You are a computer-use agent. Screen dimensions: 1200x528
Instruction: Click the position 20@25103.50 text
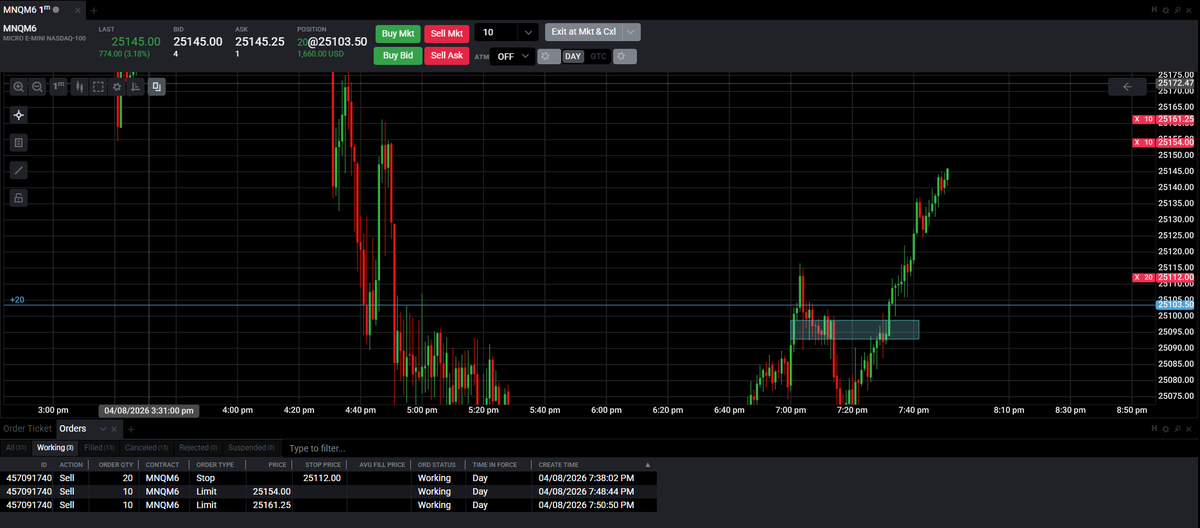332,42
